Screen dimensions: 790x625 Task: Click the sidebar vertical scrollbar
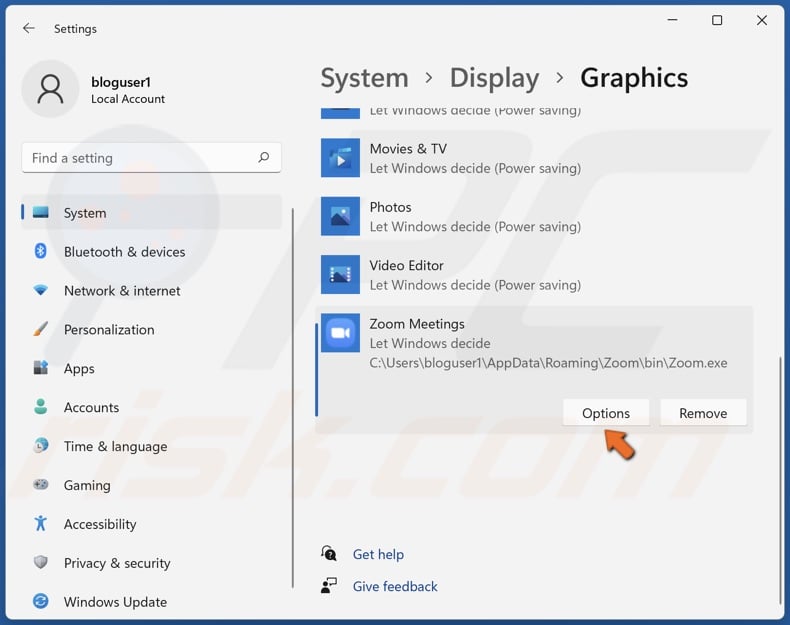pos(292,398)
